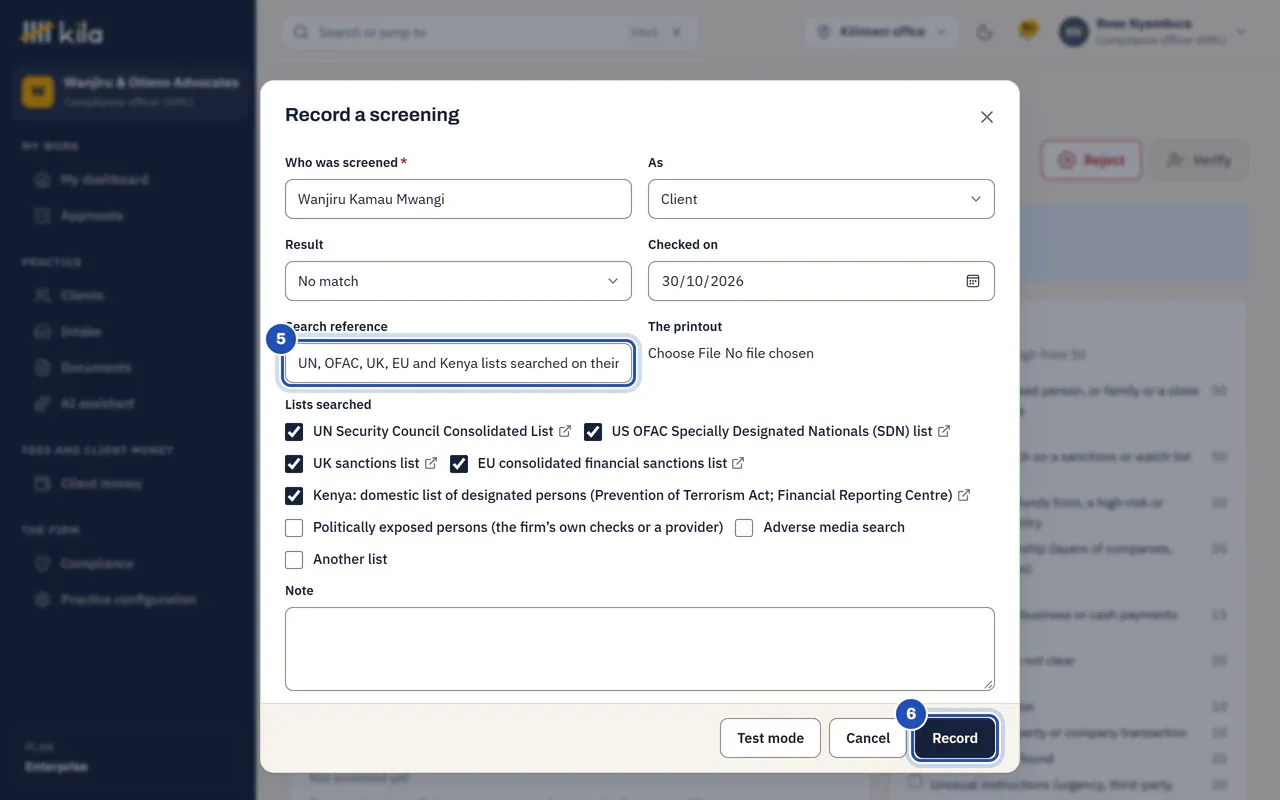Focus the Search reference field
Viewport: 1280px width, 800px height.
[x=458, y=363]
